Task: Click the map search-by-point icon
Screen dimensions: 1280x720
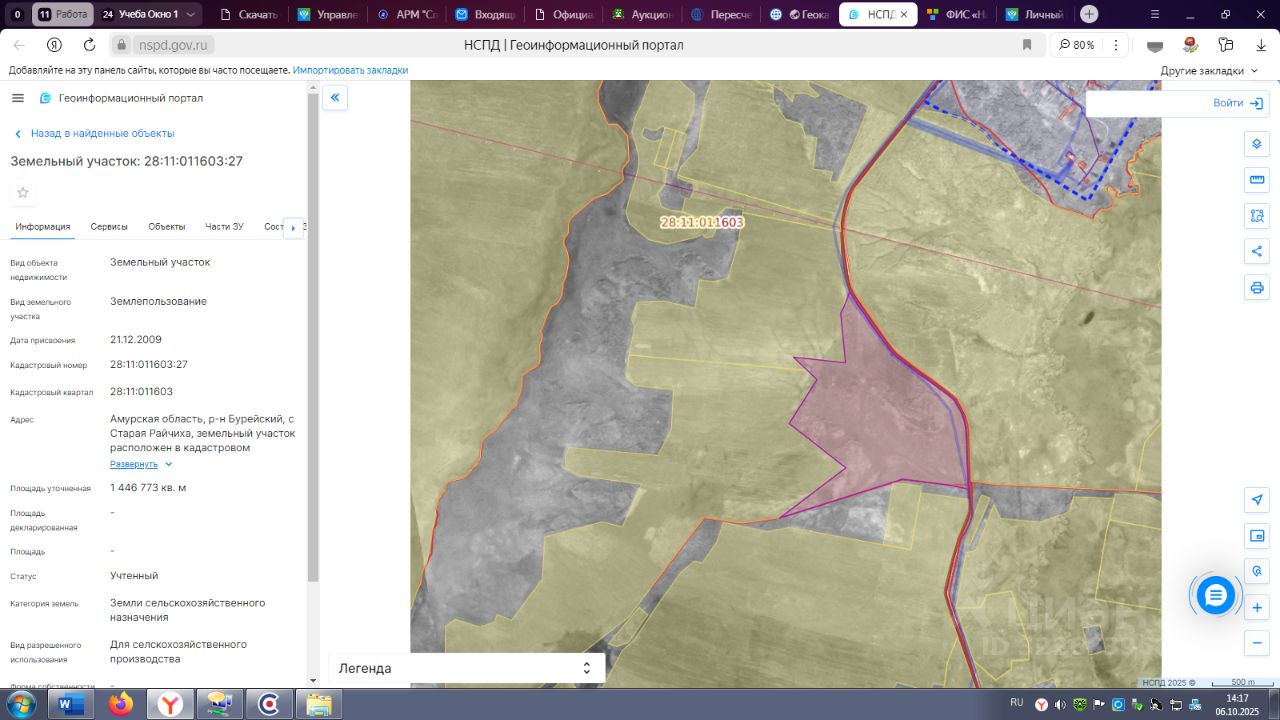Action: click(x=1257, y=571)
